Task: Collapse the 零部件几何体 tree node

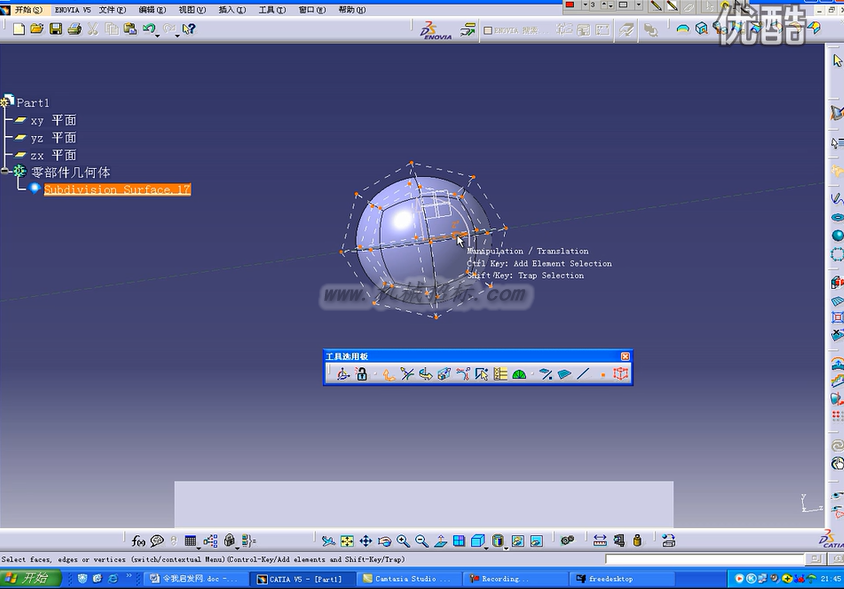Action: 5,171
